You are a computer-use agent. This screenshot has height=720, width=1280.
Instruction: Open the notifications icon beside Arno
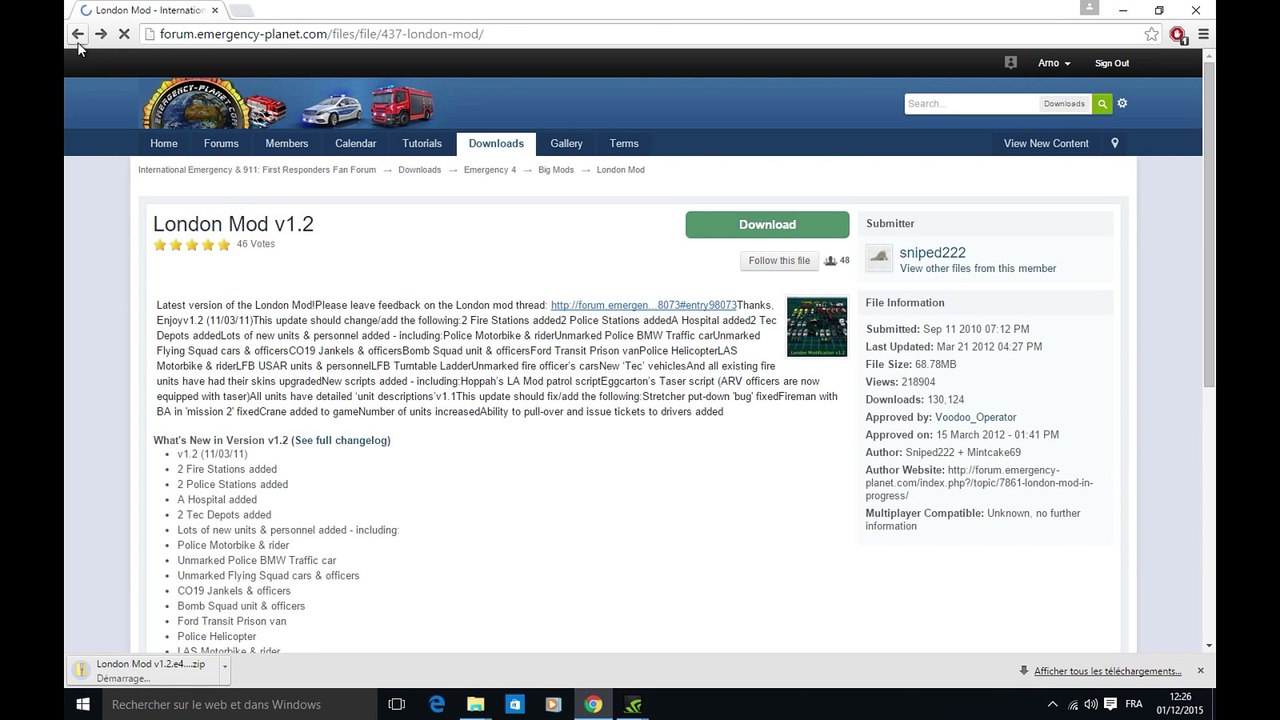click(1011, 63)
